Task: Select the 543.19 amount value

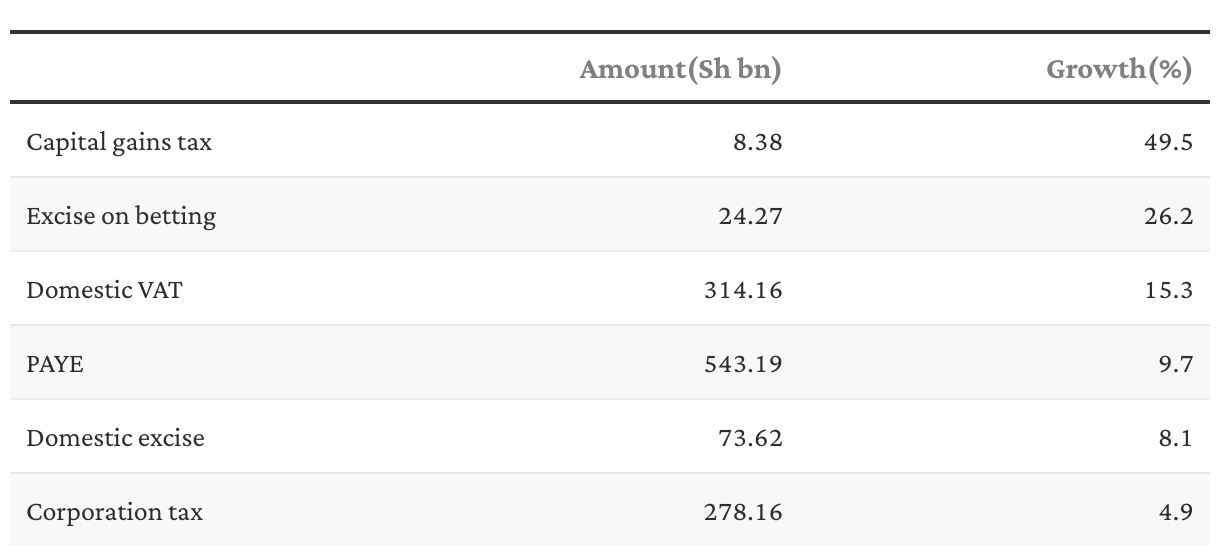Action: tap(743, 364)
